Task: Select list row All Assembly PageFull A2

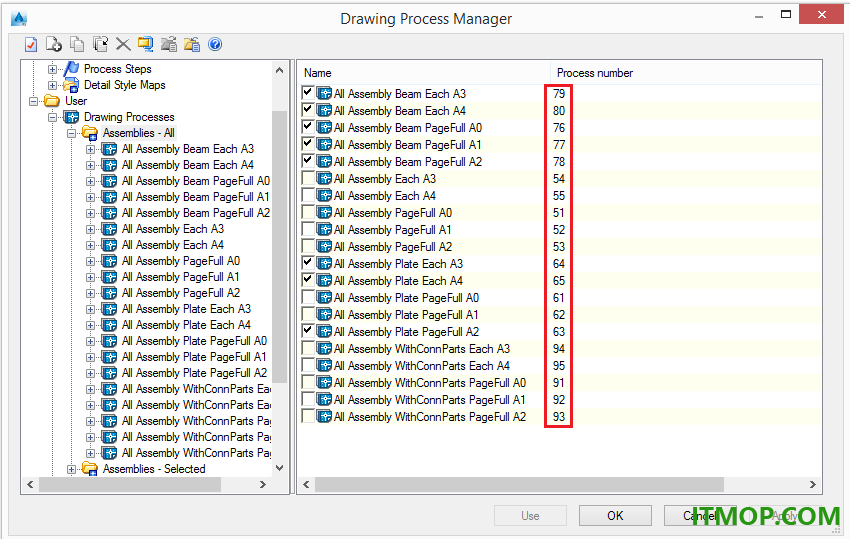Action: (x=393, y=247)
